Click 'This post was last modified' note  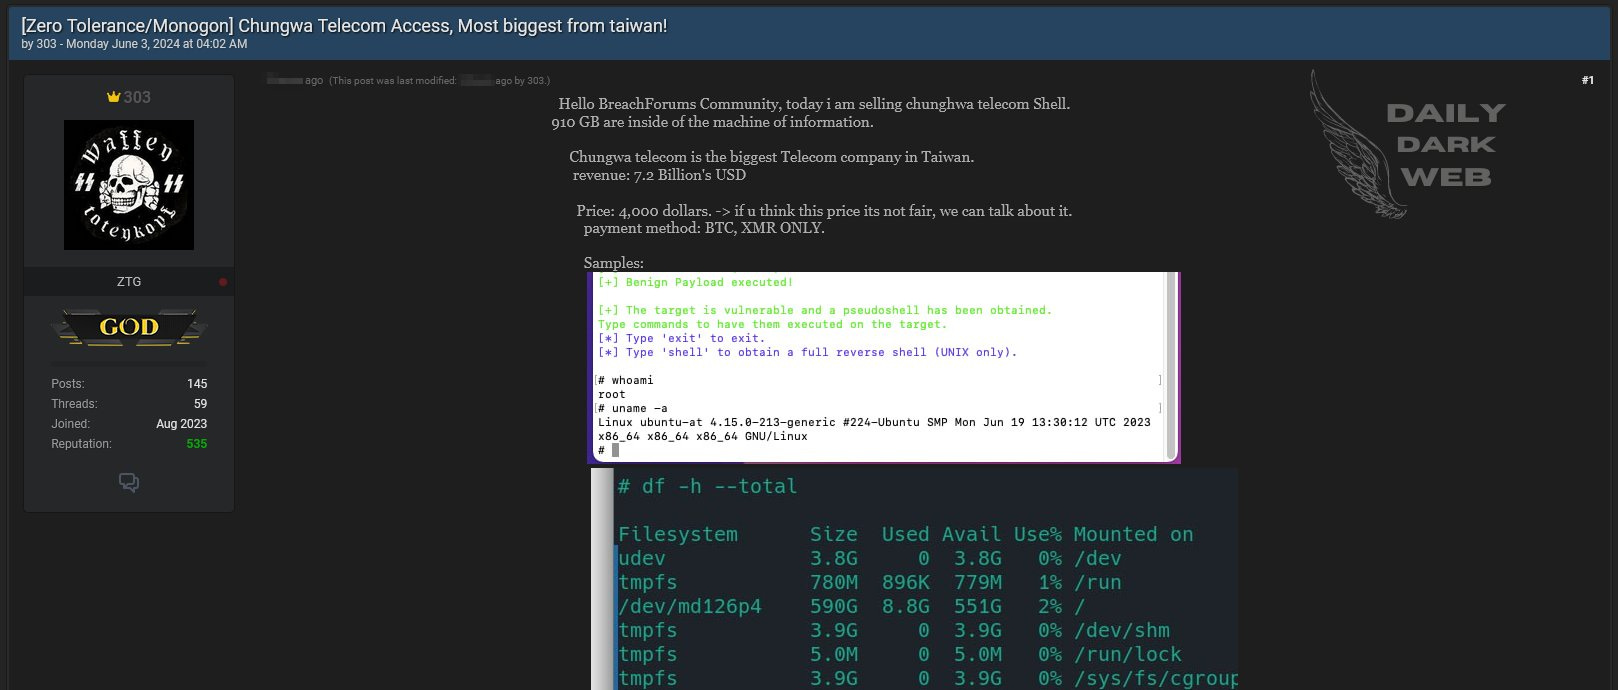click(439, 81)
